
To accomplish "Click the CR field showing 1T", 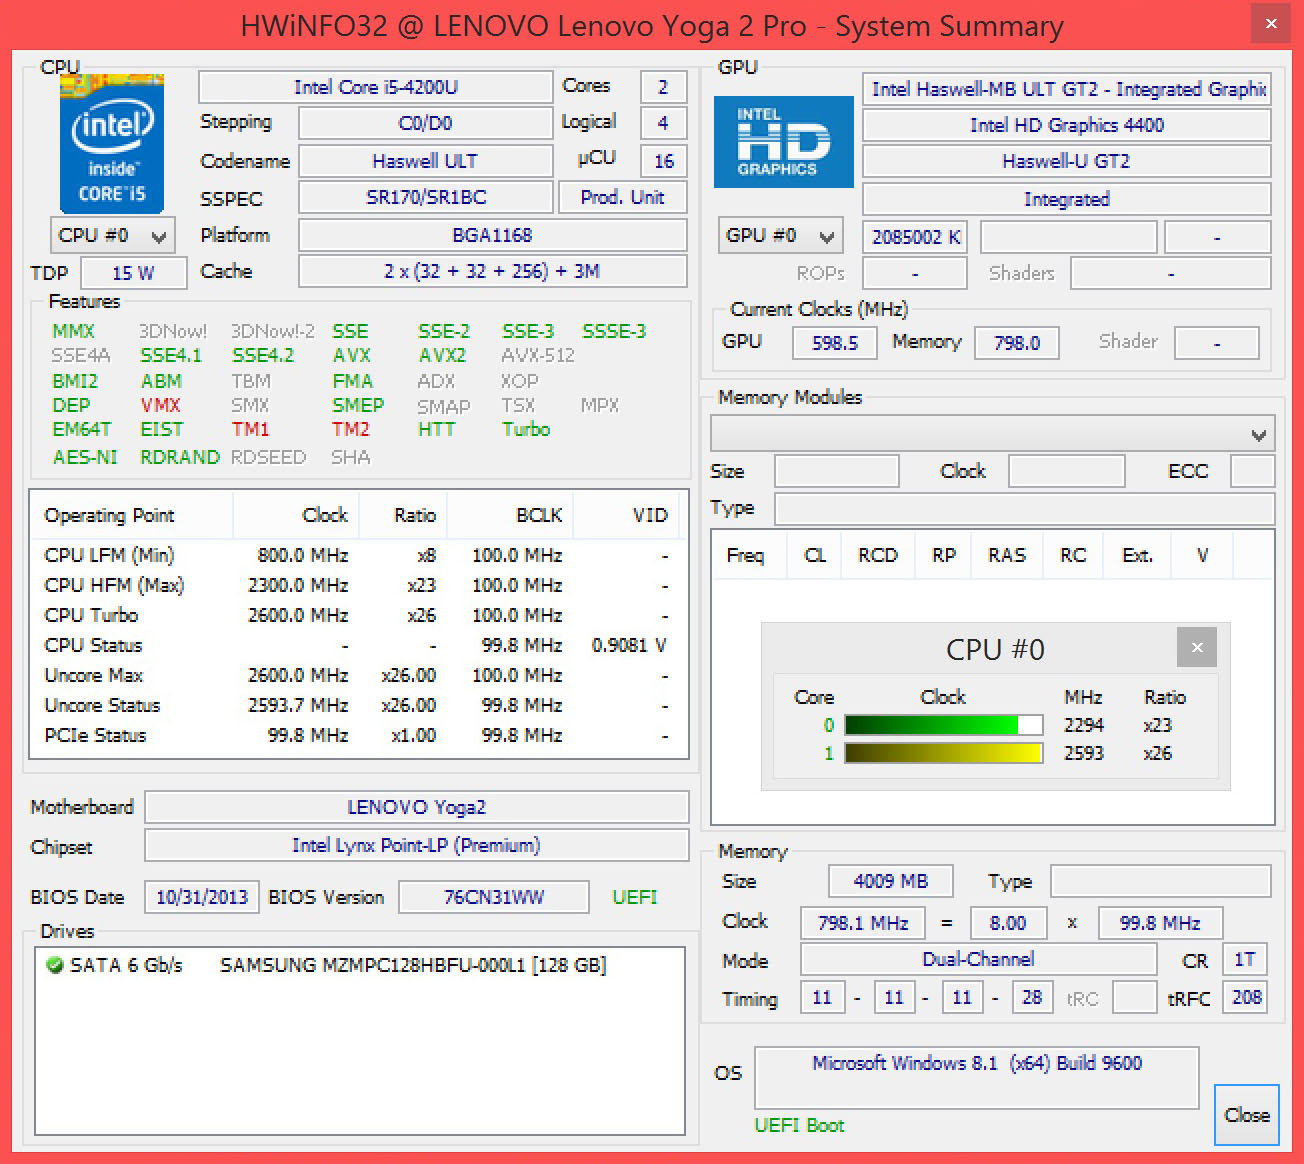I will point(1245,959).
